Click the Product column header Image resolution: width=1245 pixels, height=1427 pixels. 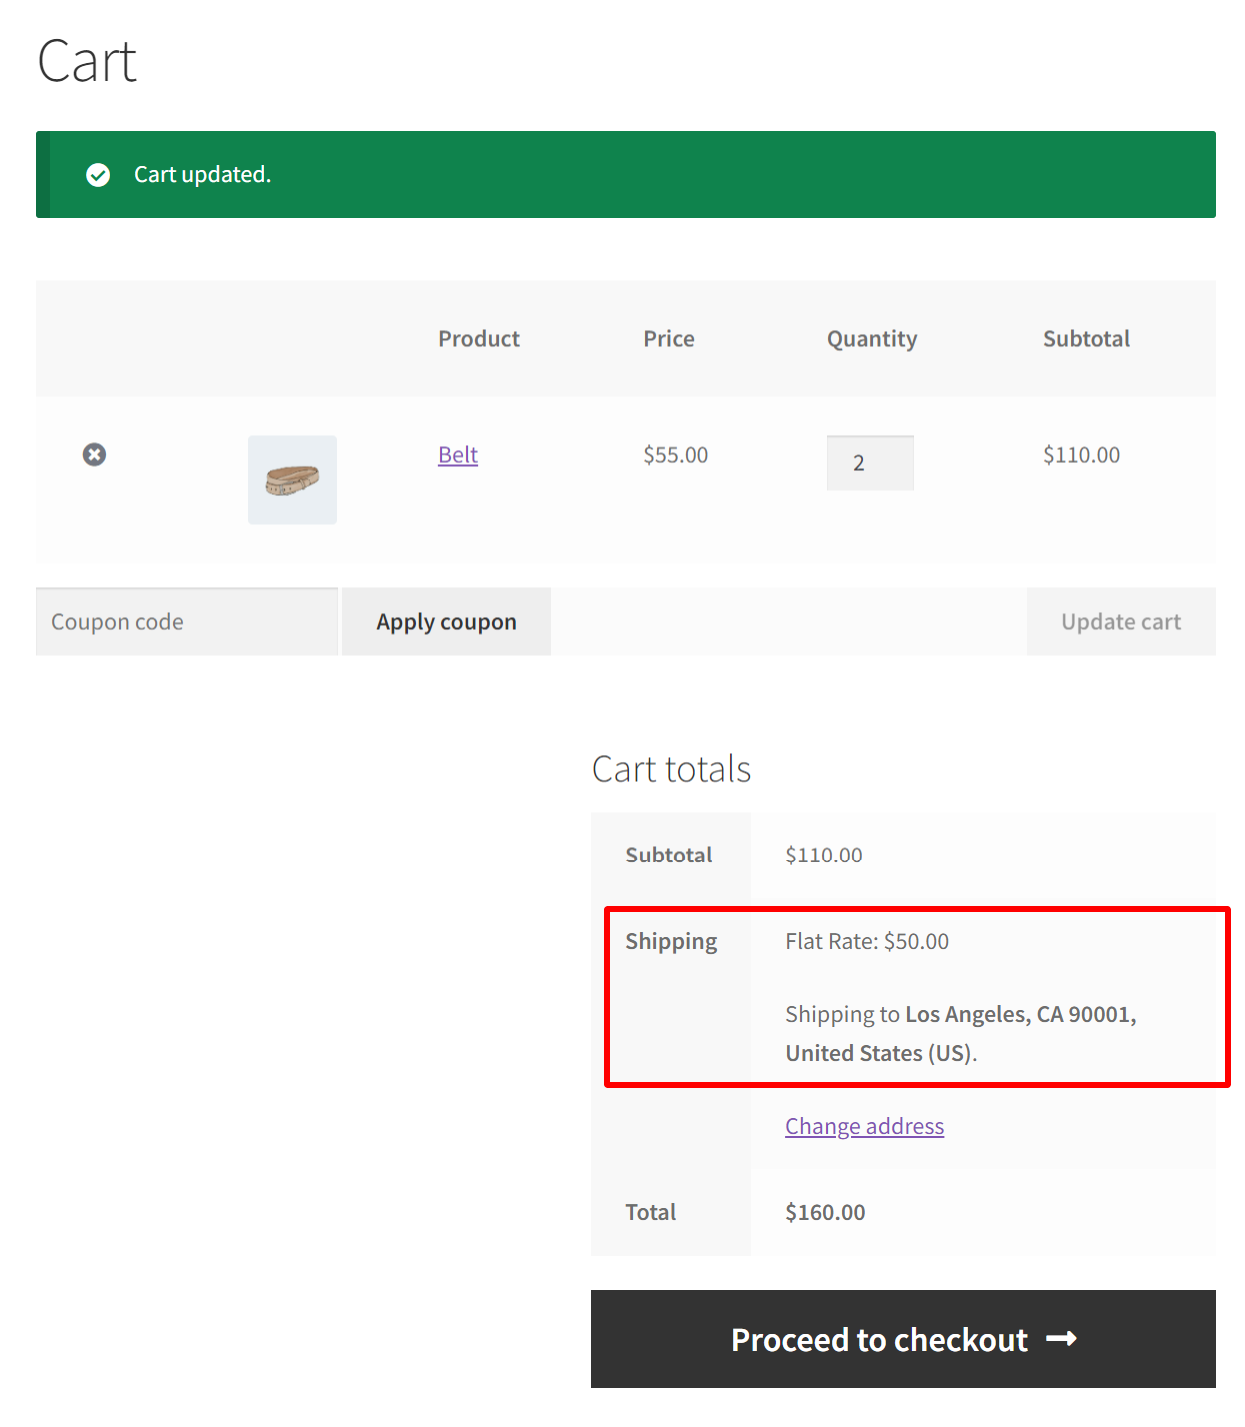tap(478, 338)
